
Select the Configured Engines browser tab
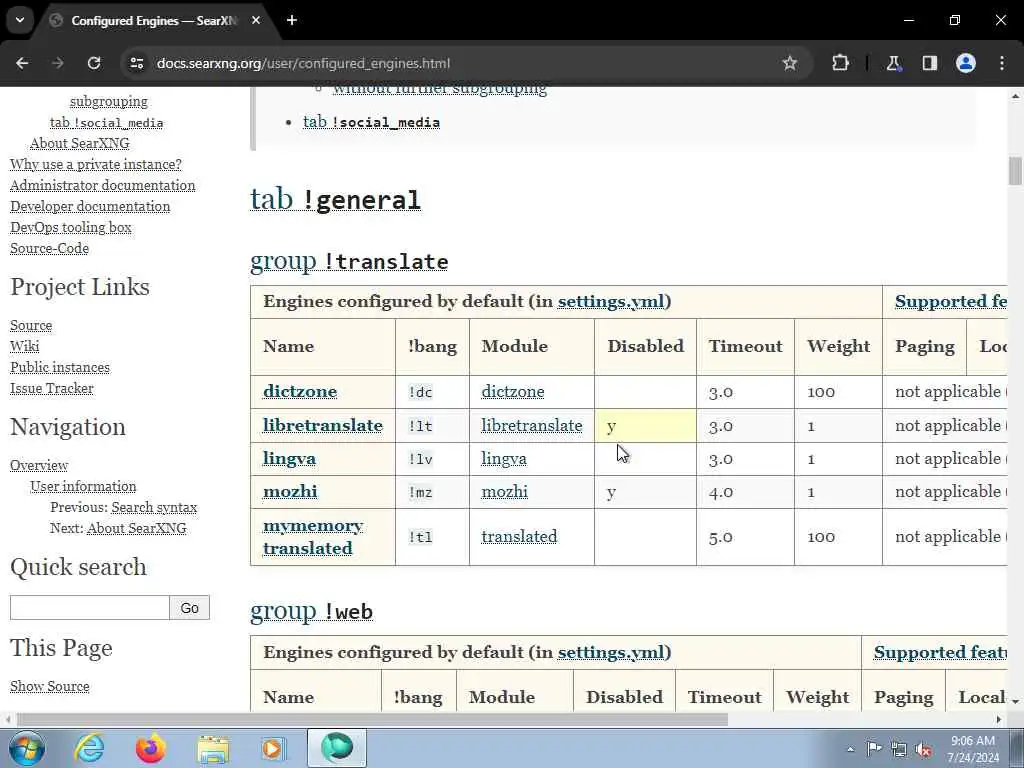click(153, 20)
